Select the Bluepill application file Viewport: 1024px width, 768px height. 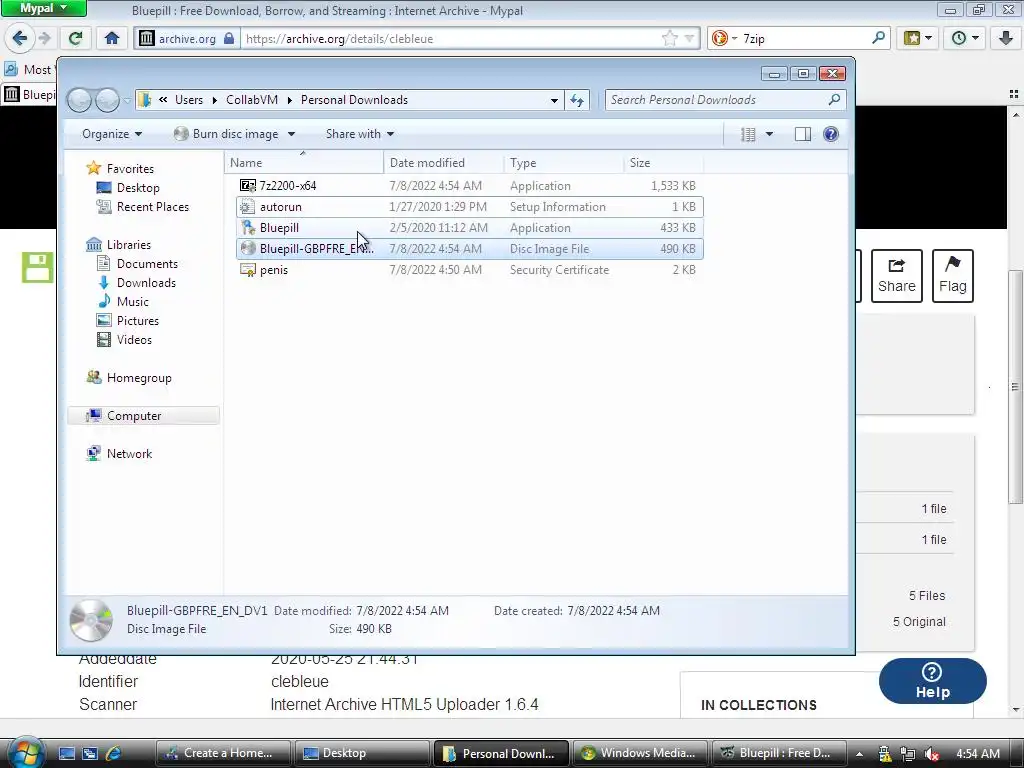(x=470, y=228)
